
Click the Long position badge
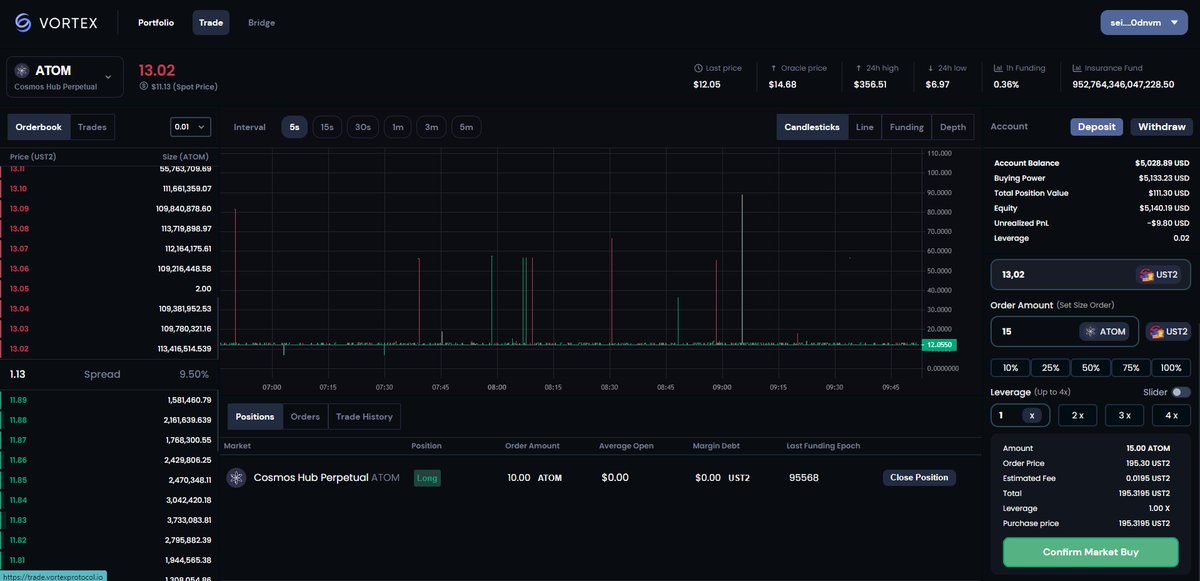[426, 478]
